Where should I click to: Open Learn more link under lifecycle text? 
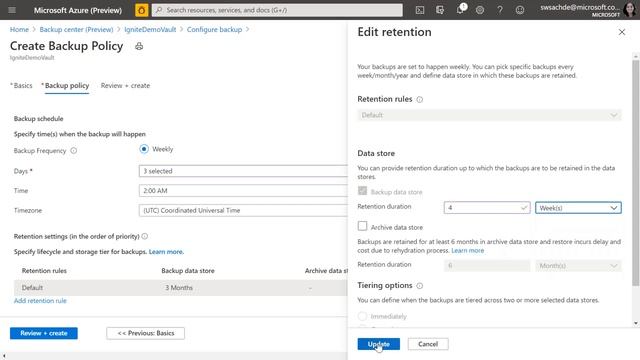pos(166,252)
